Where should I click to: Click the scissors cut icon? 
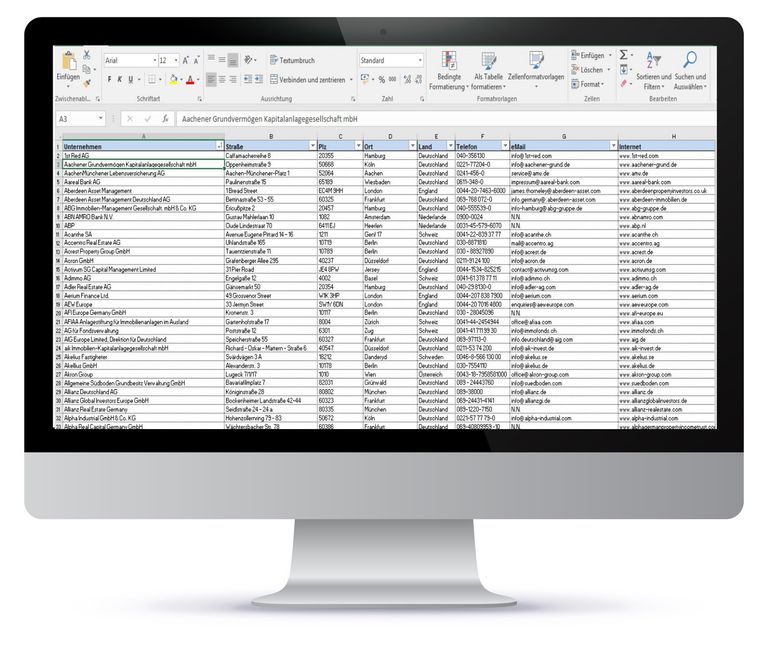(x=87, y=54)
